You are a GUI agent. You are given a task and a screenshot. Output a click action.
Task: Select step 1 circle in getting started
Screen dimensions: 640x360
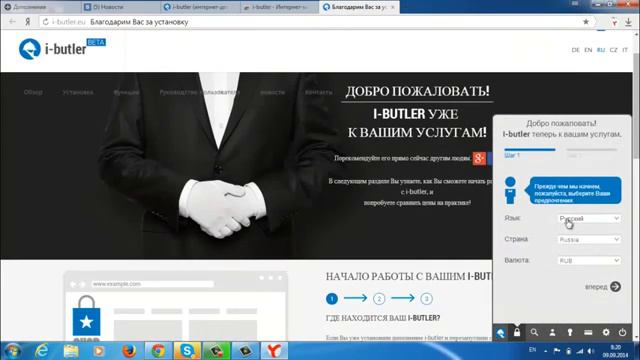[x=332, y=299]
